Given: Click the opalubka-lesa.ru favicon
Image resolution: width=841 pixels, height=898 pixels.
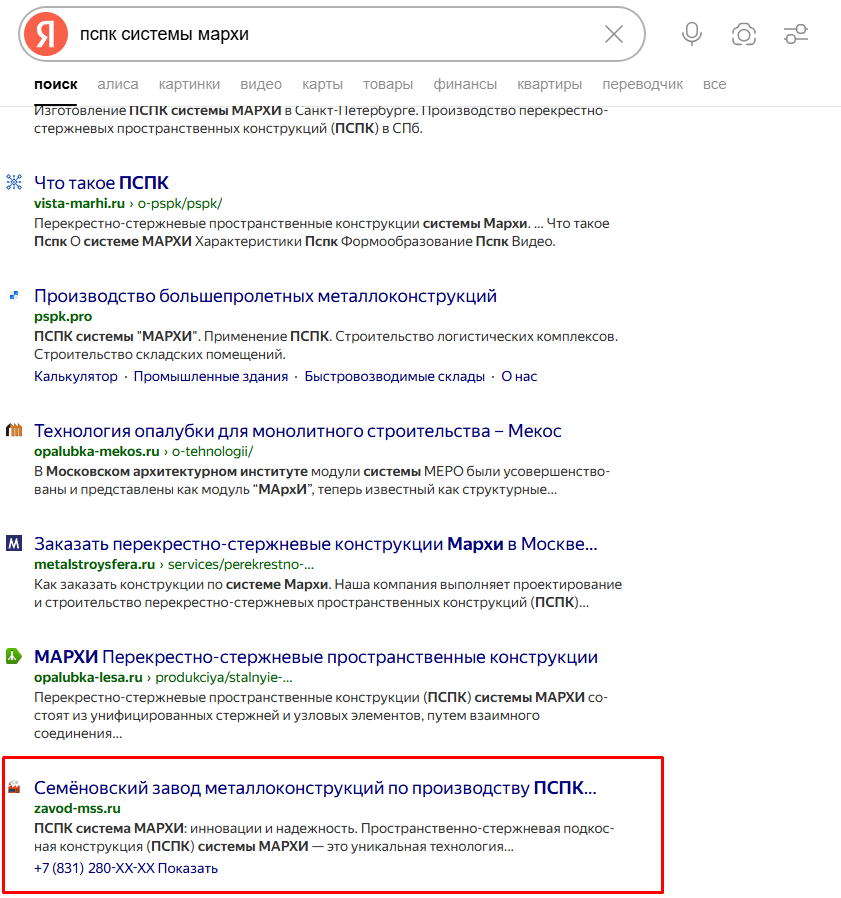Looking at the screenshot, I should tap(14, 656).
